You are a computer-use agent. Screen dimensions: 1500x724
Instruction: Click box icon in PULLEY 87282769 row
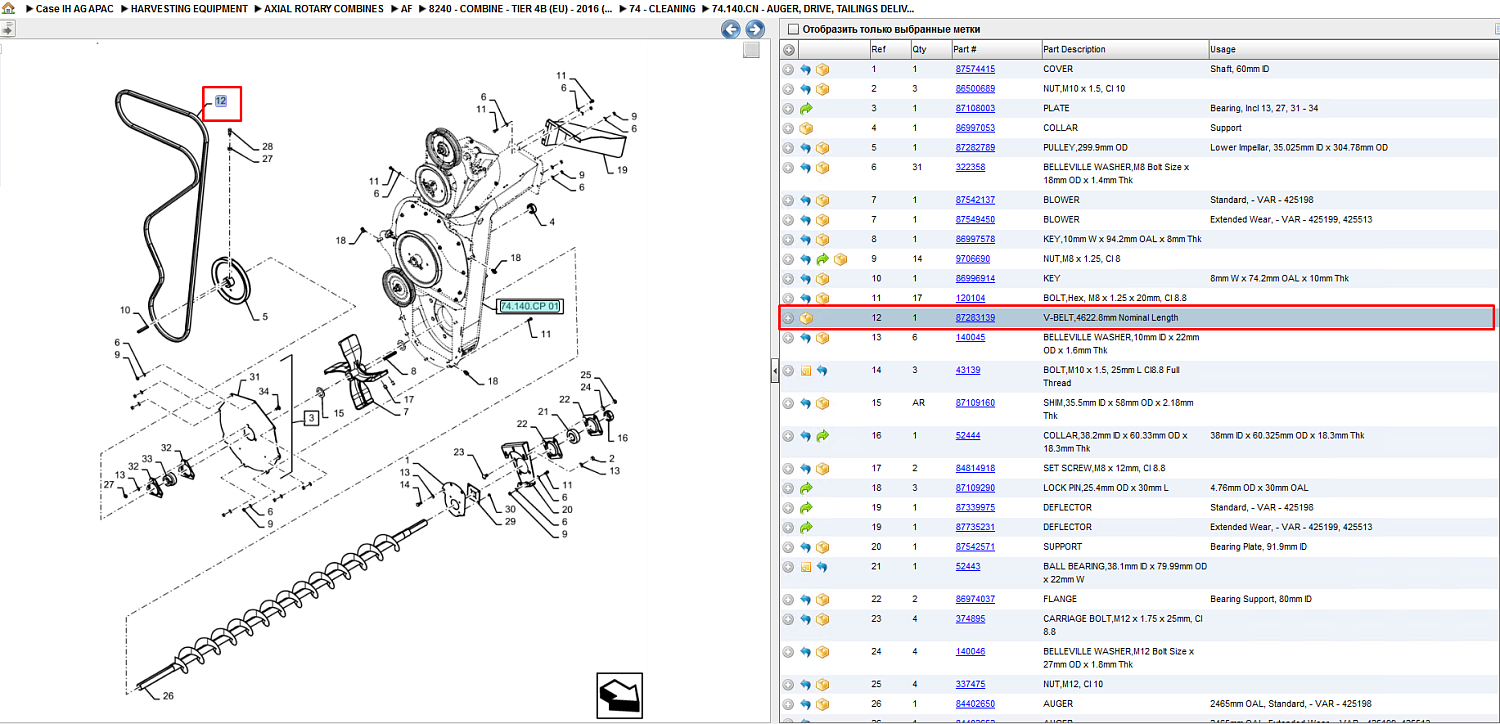pyautogui.click(x=822, y=148)
